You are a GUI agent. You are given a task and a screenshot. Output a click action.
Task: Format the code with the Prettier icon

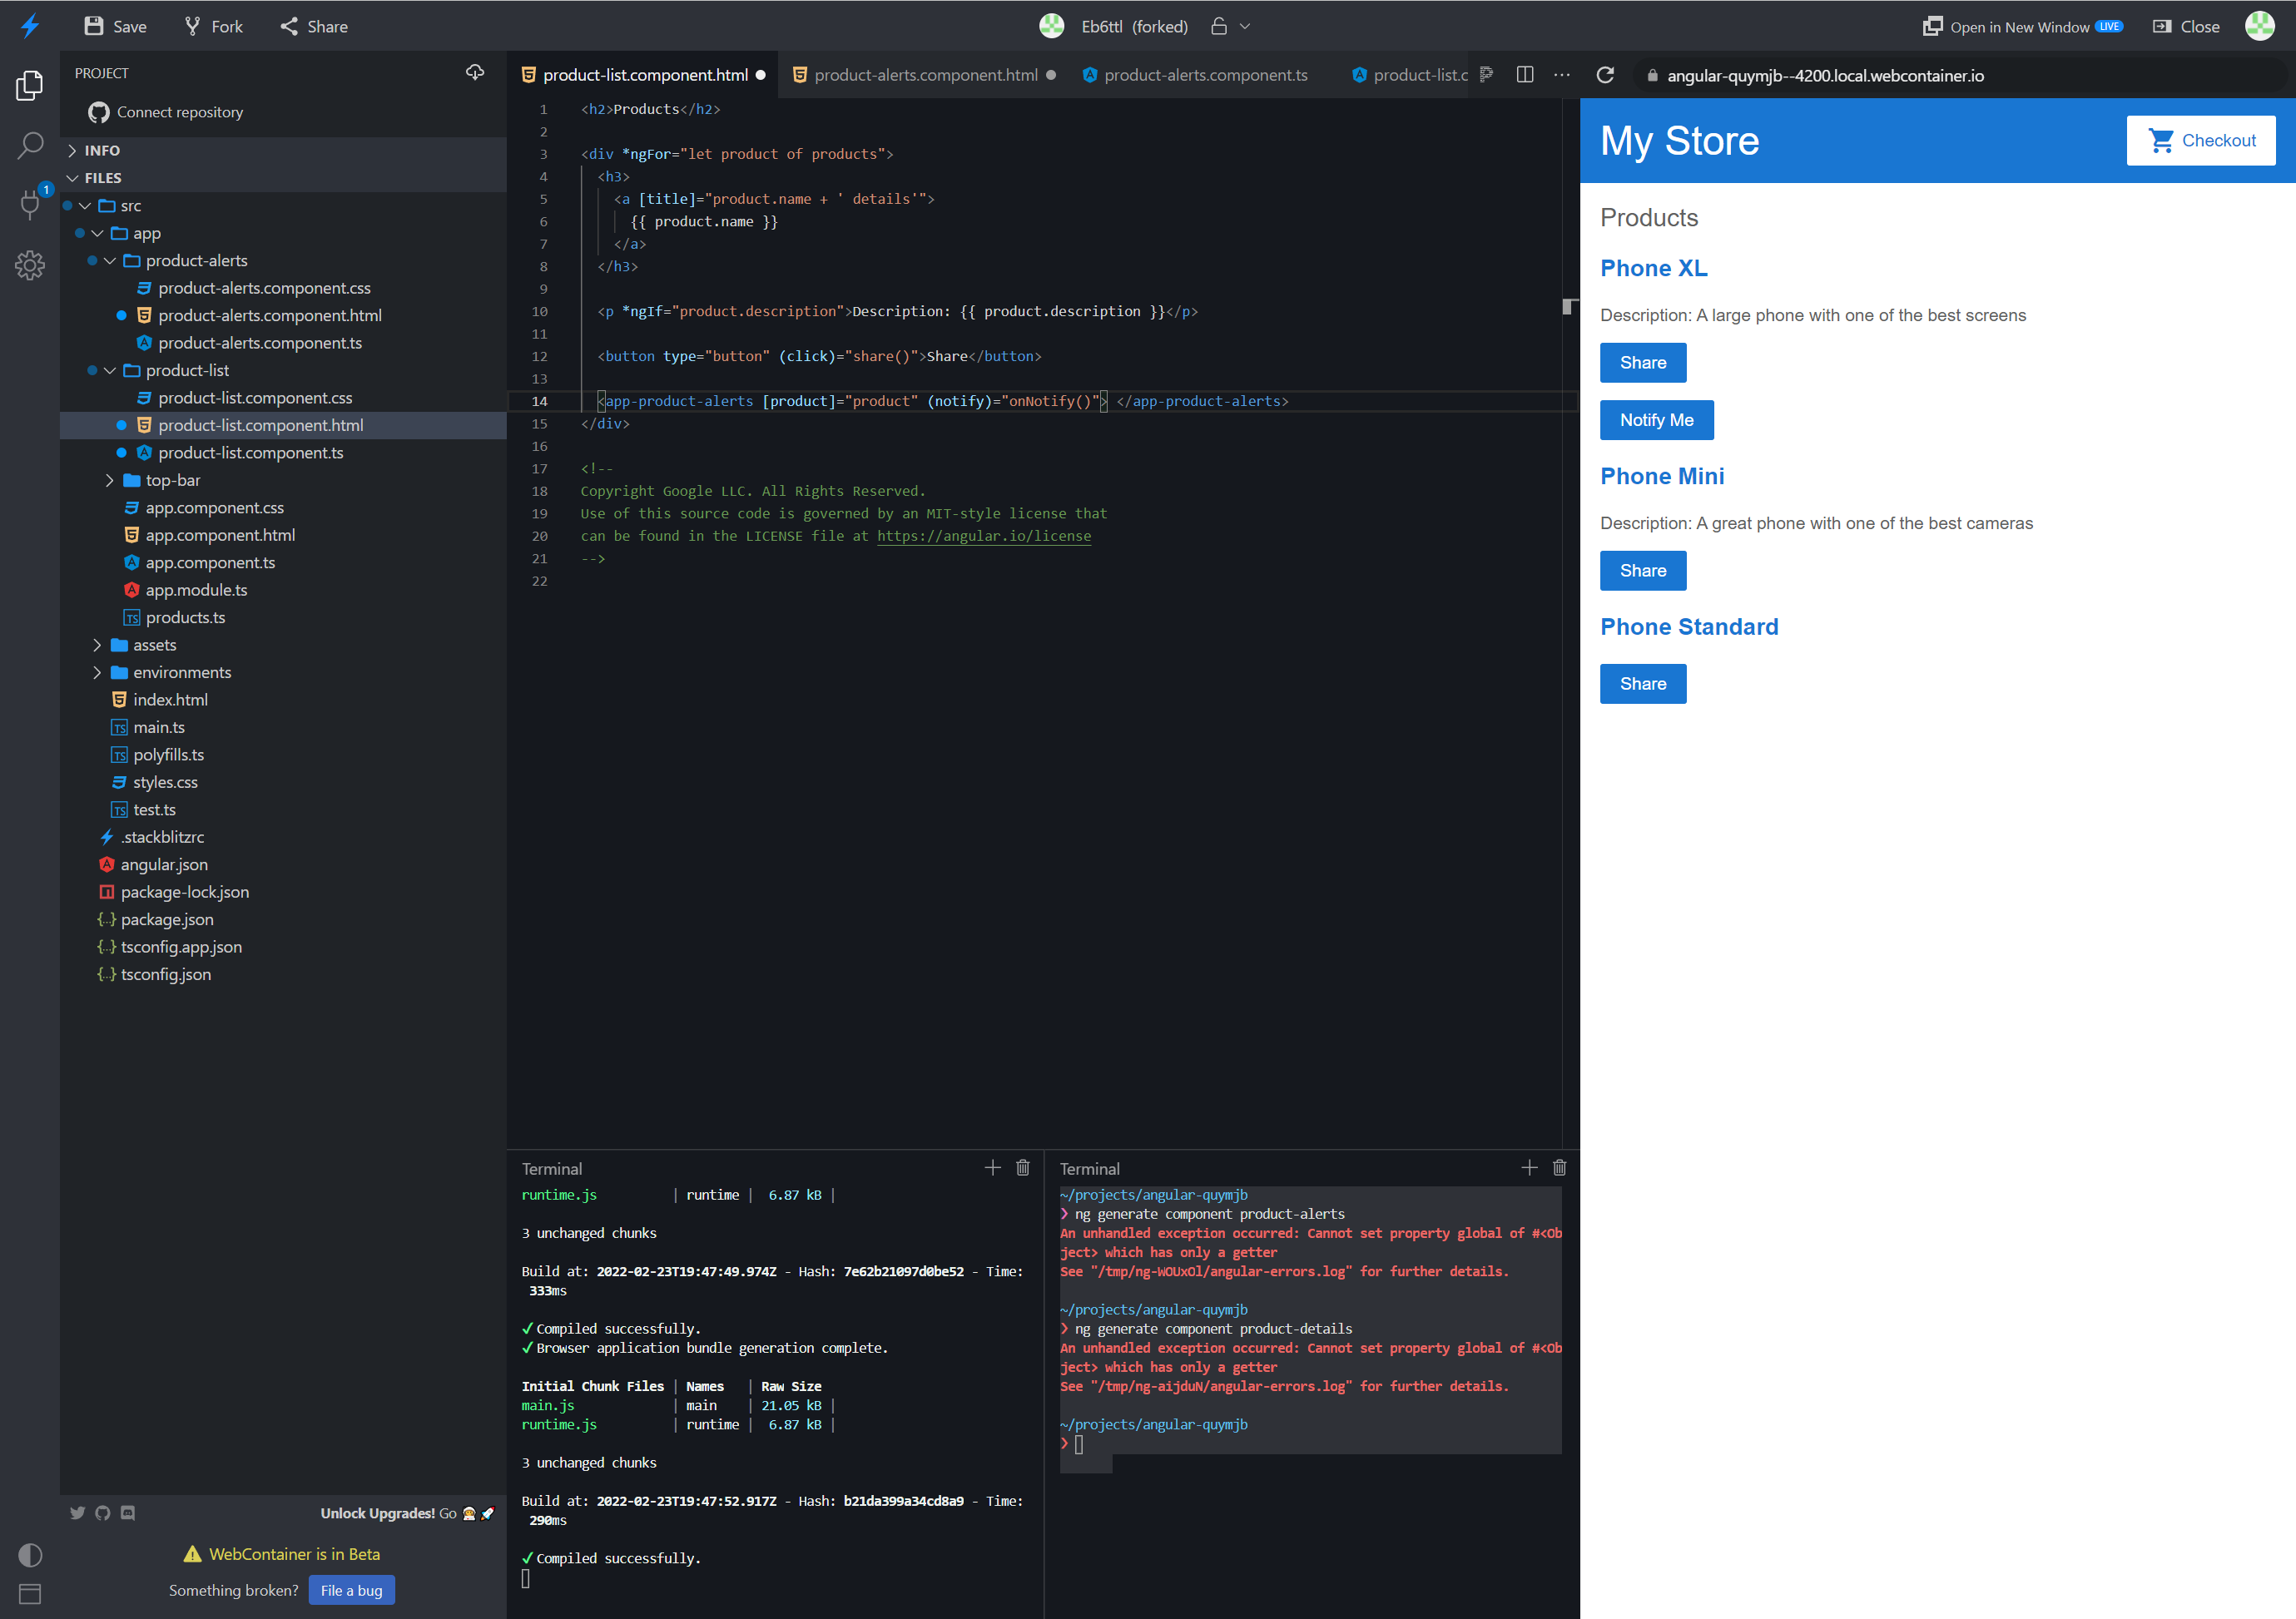click(1487, 74)
